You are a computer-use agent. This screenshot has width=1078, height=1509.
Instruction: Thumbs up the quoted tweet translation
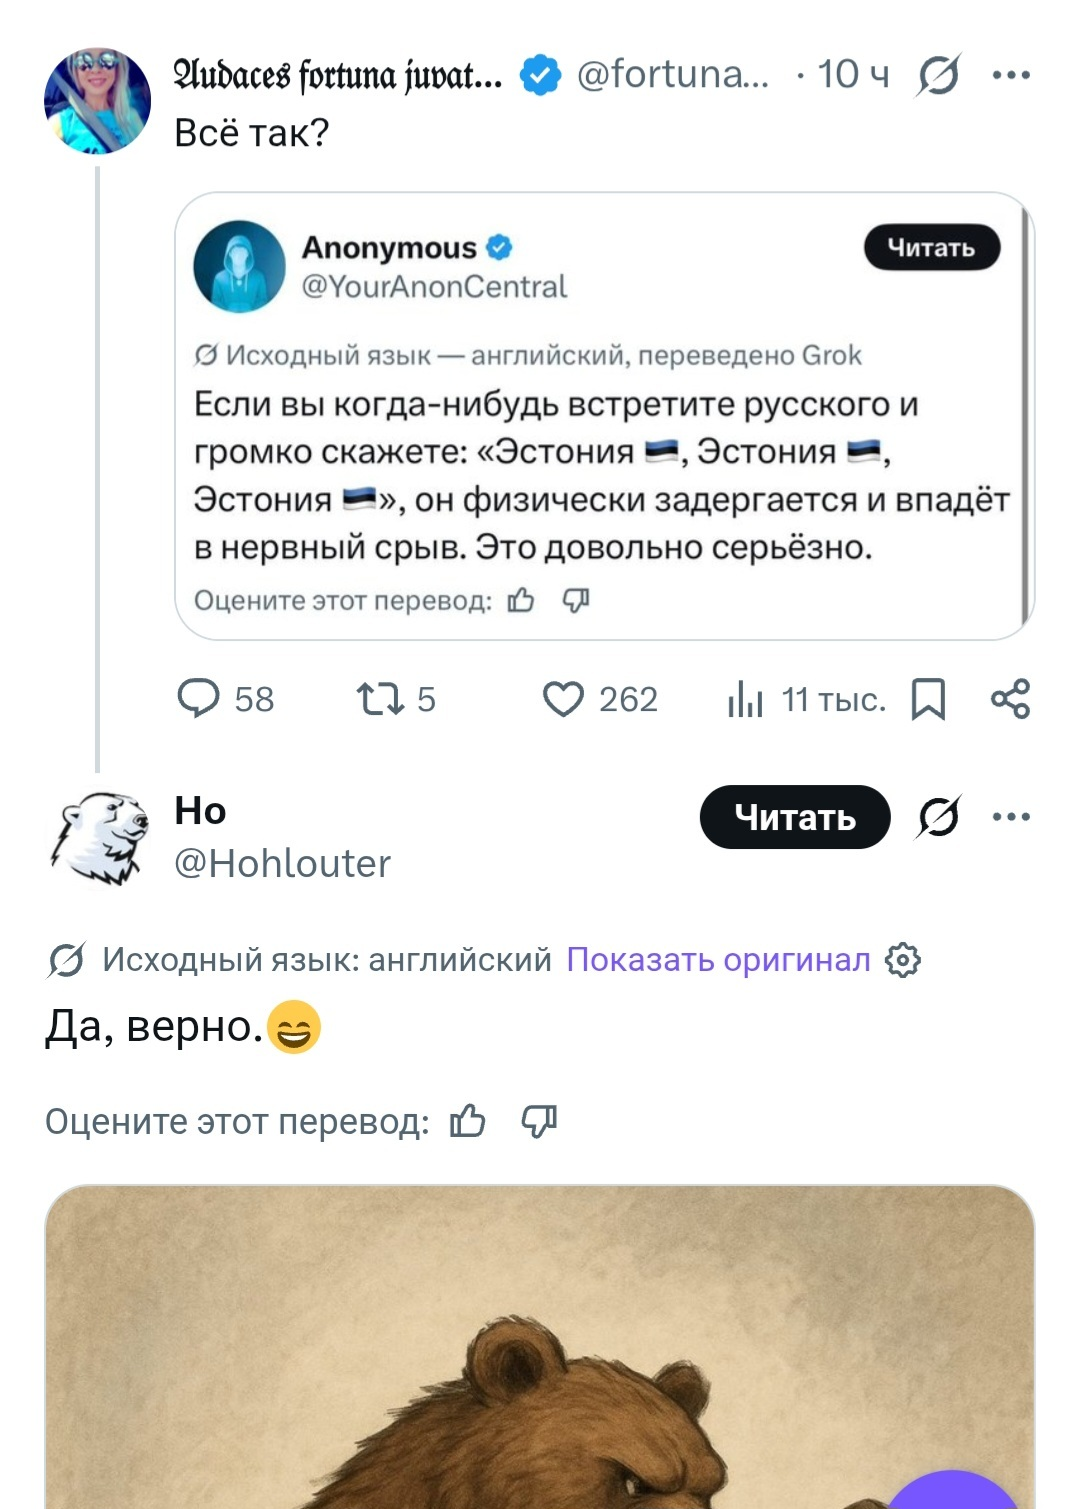coord(521,600)
